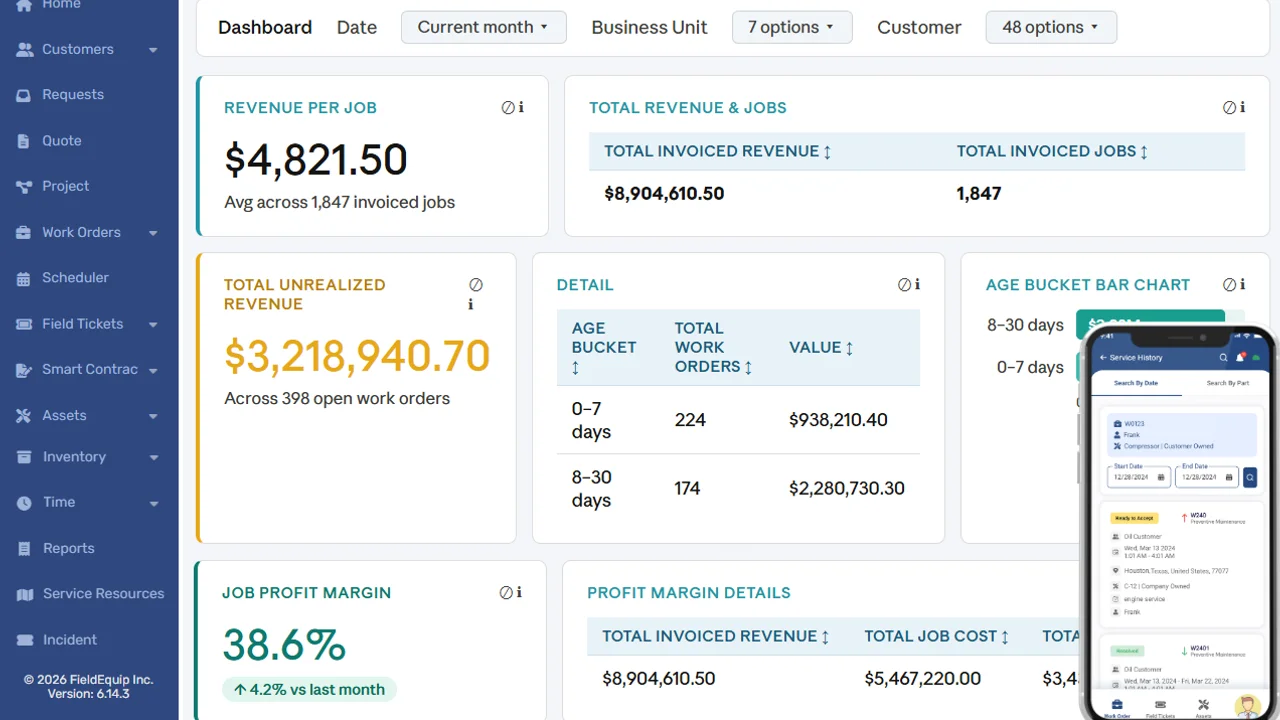Viewport: 1280px width, 720px height.
Task: Tap work order W240 on phone
Action: (x=1198, y=516)
